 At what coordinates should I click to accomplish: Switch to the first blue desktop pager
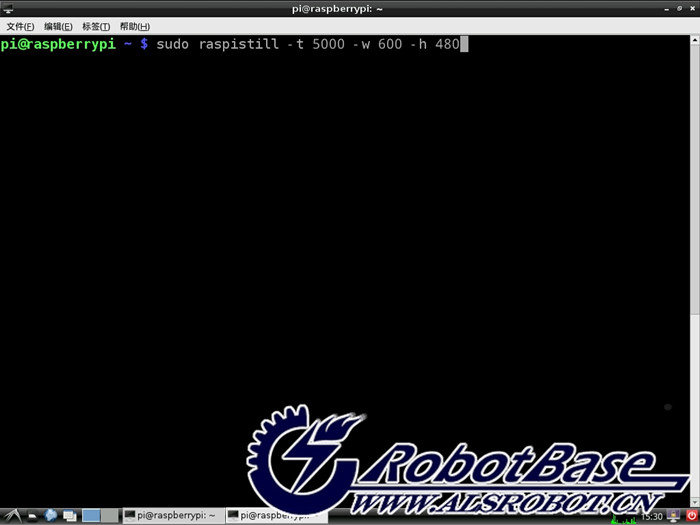coord(91,516)
